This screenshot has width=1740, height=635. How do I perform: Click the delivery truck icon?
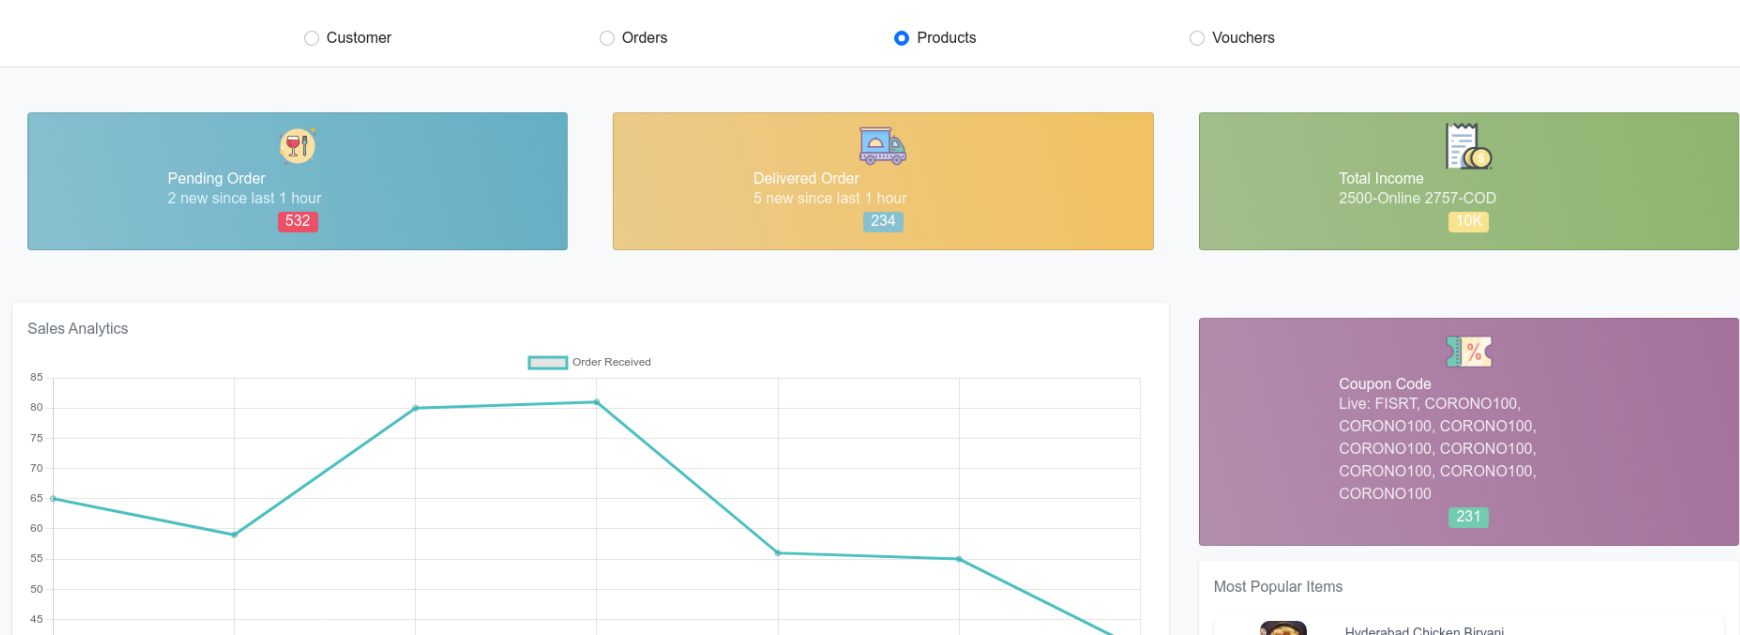coord(882,146)
